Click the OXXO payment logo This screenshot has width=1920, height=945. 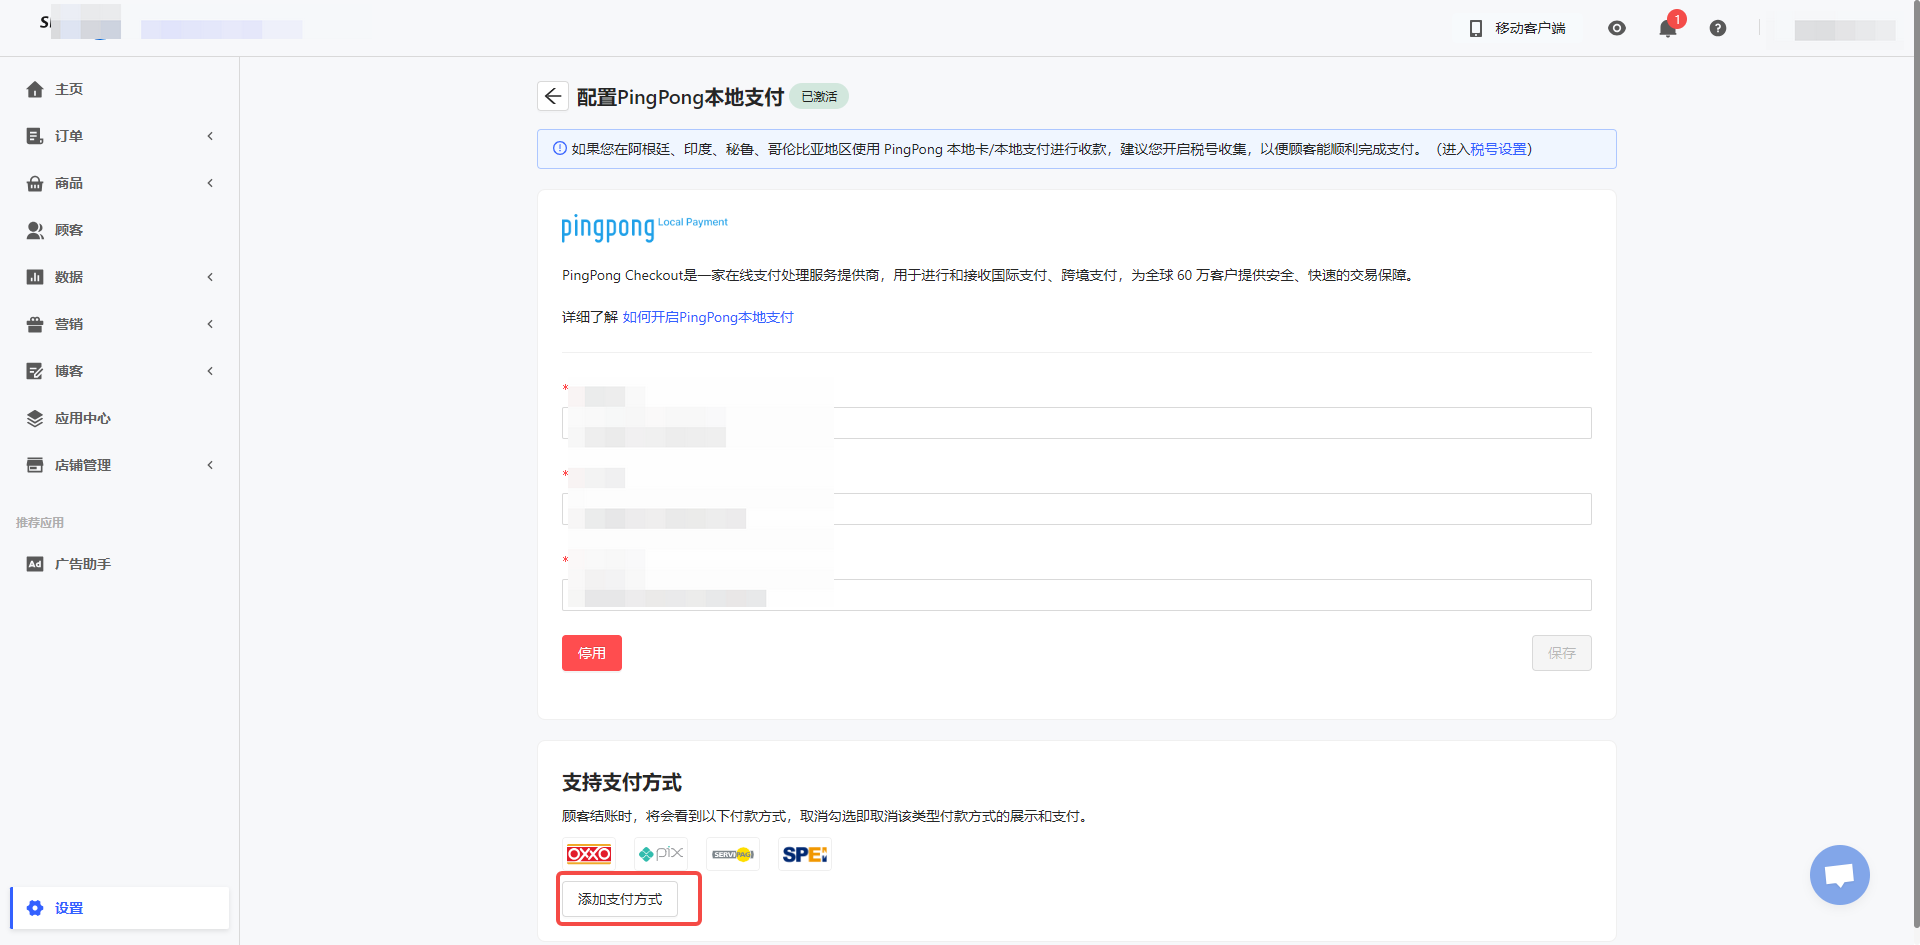(589, 854)
